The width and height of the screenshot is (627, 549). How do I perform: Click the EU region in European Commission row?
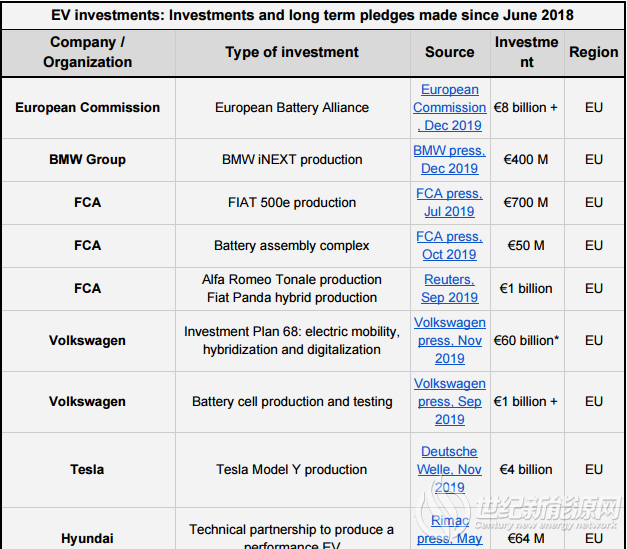pyautogui.click(x=594, y=108)
